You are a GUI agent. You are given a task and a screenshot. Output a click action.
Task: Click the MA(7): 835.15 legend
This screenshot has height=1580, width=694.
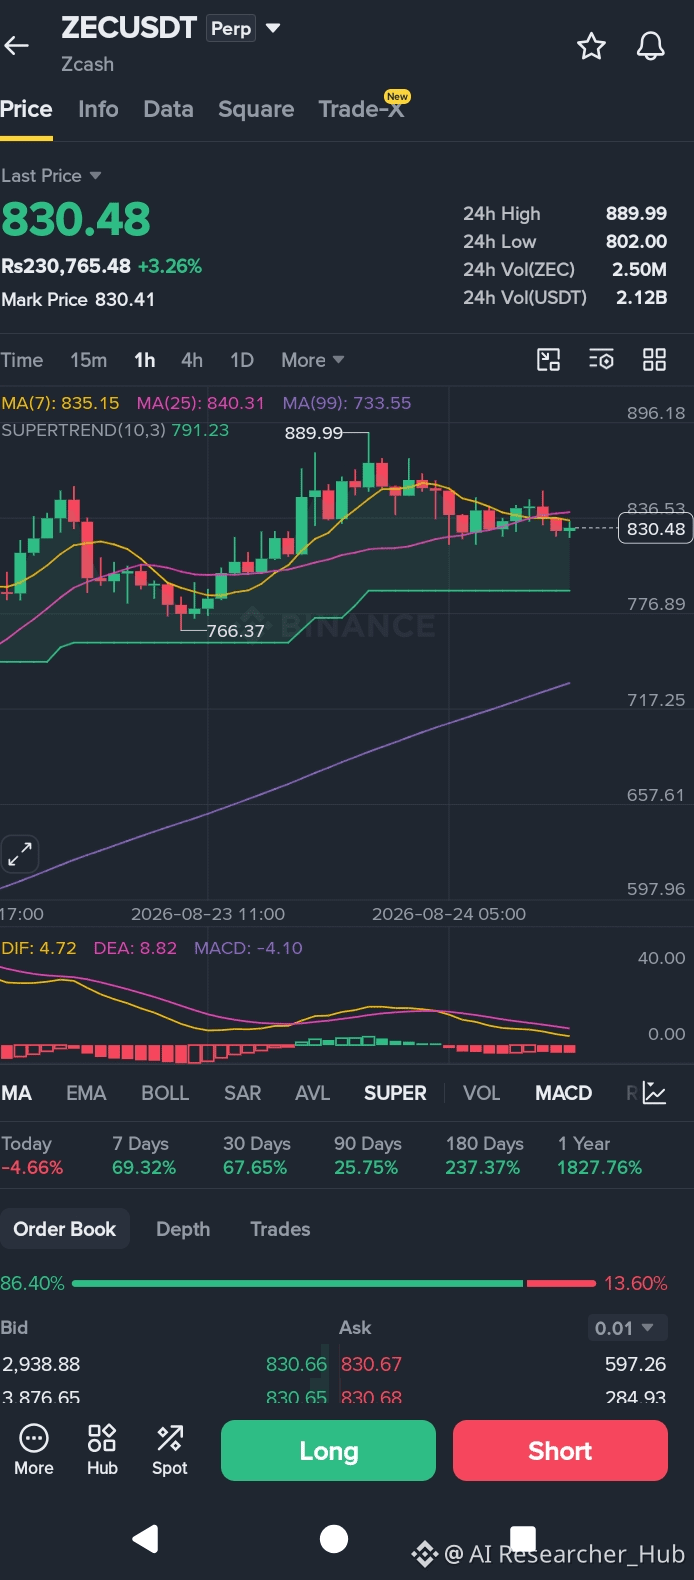pos(60,403)
